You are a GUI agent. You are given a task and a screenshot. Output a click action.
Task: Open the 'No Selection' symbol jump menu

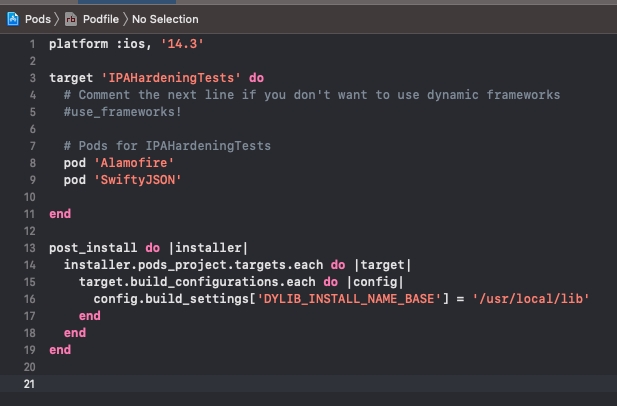(158, 19)
